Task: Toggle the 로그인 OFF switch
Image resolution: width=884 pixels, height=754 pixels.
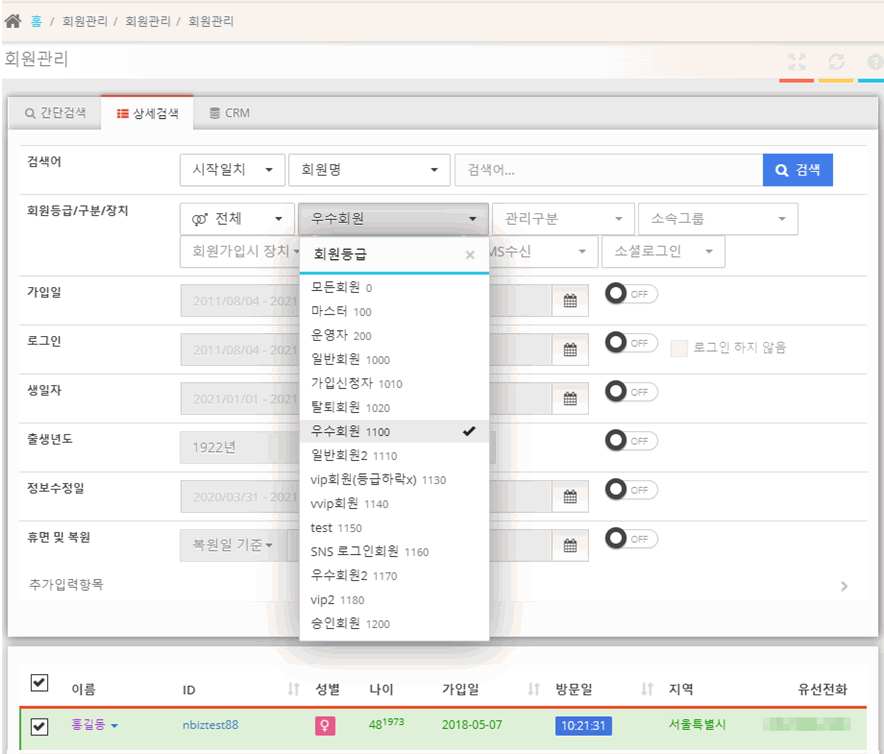Action: (x=631, y=343)
